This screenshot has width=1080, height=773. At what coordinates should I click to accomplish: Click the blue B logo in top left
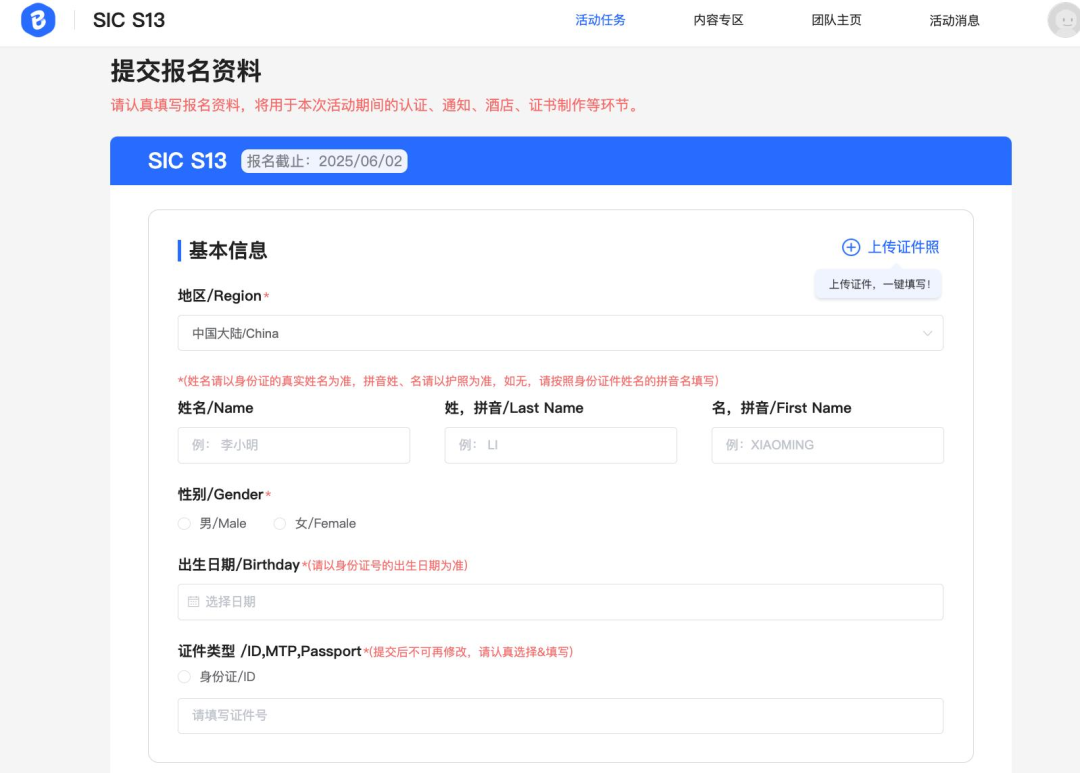[37, 20]
